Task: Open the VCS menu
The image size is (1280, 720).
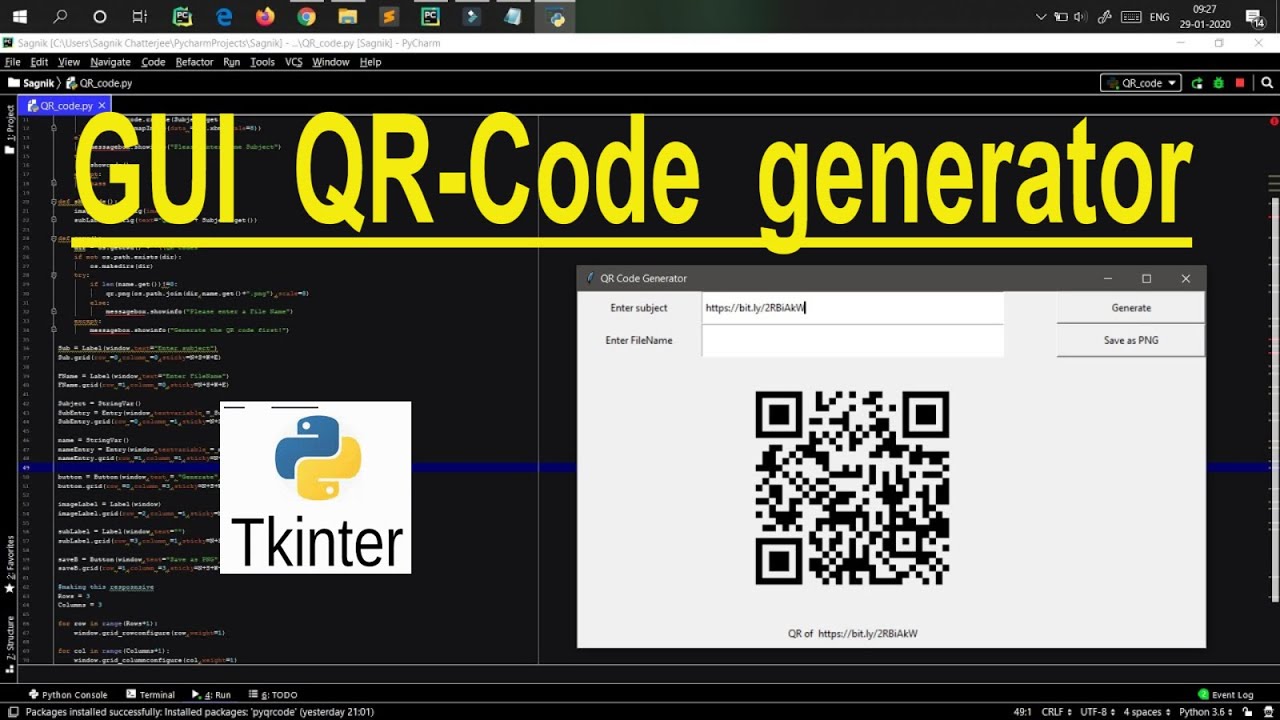Action: [293, 62]
